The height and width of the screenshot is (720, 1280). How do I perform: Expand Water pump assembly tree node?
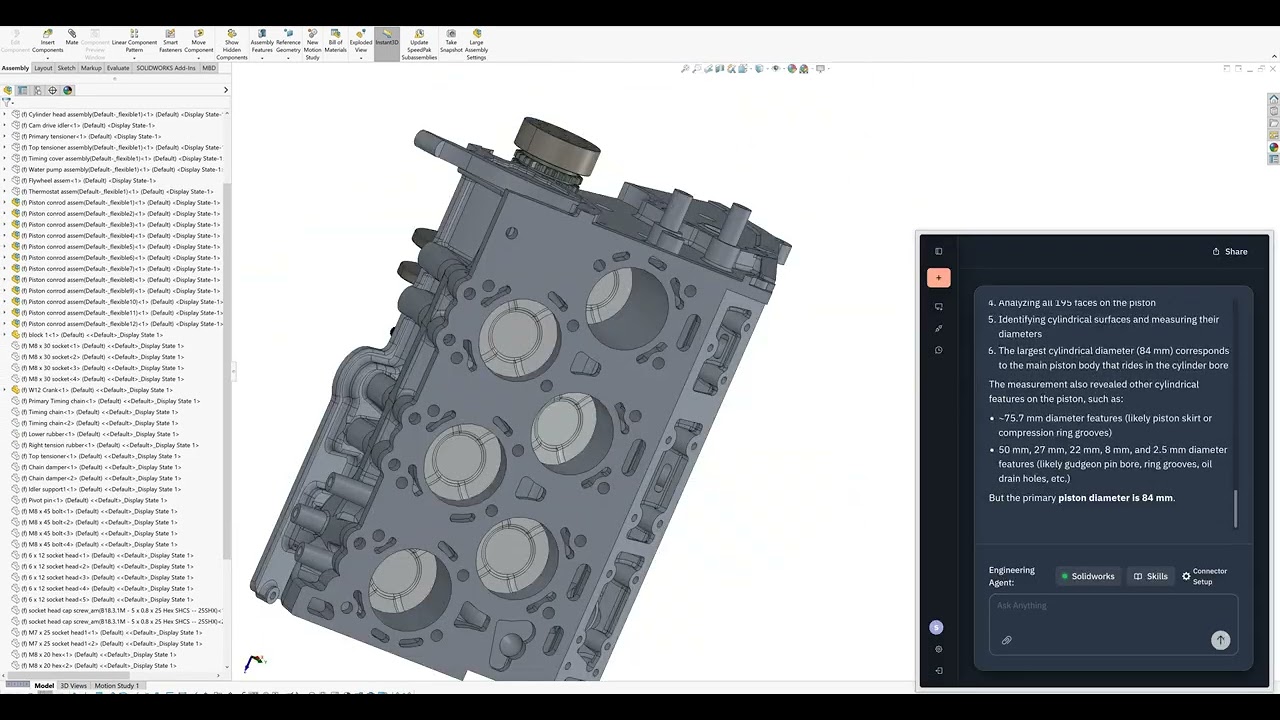point(4,170)
